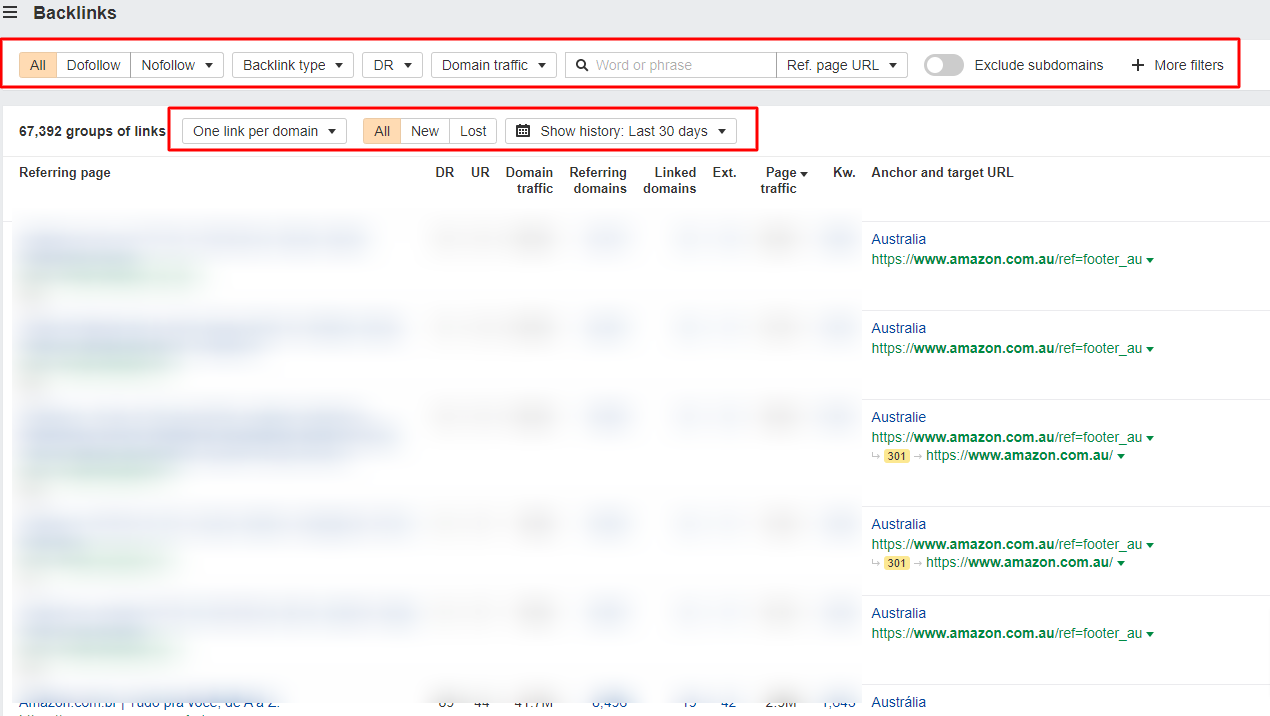The width and height of the screenshot is (1270, 716).
Task: Toggle Exclude subdomains switch
Action: [943, 65]
